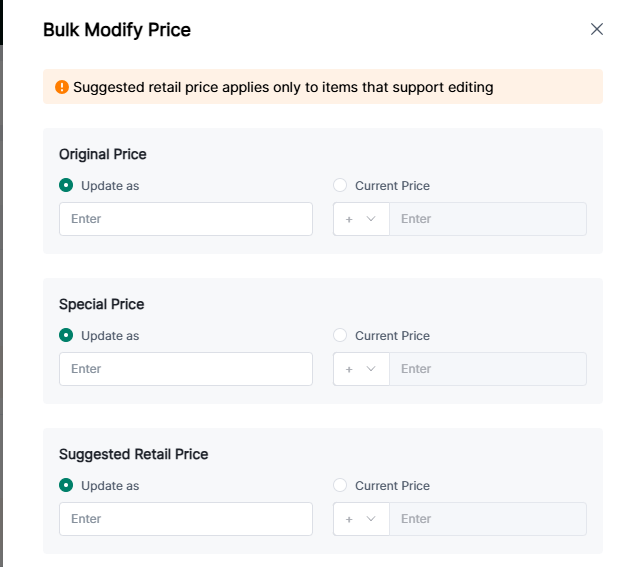Click the orange warning icon in the notice
The image size is (629, 567).
pyautogui.click(x=62, y=87)
